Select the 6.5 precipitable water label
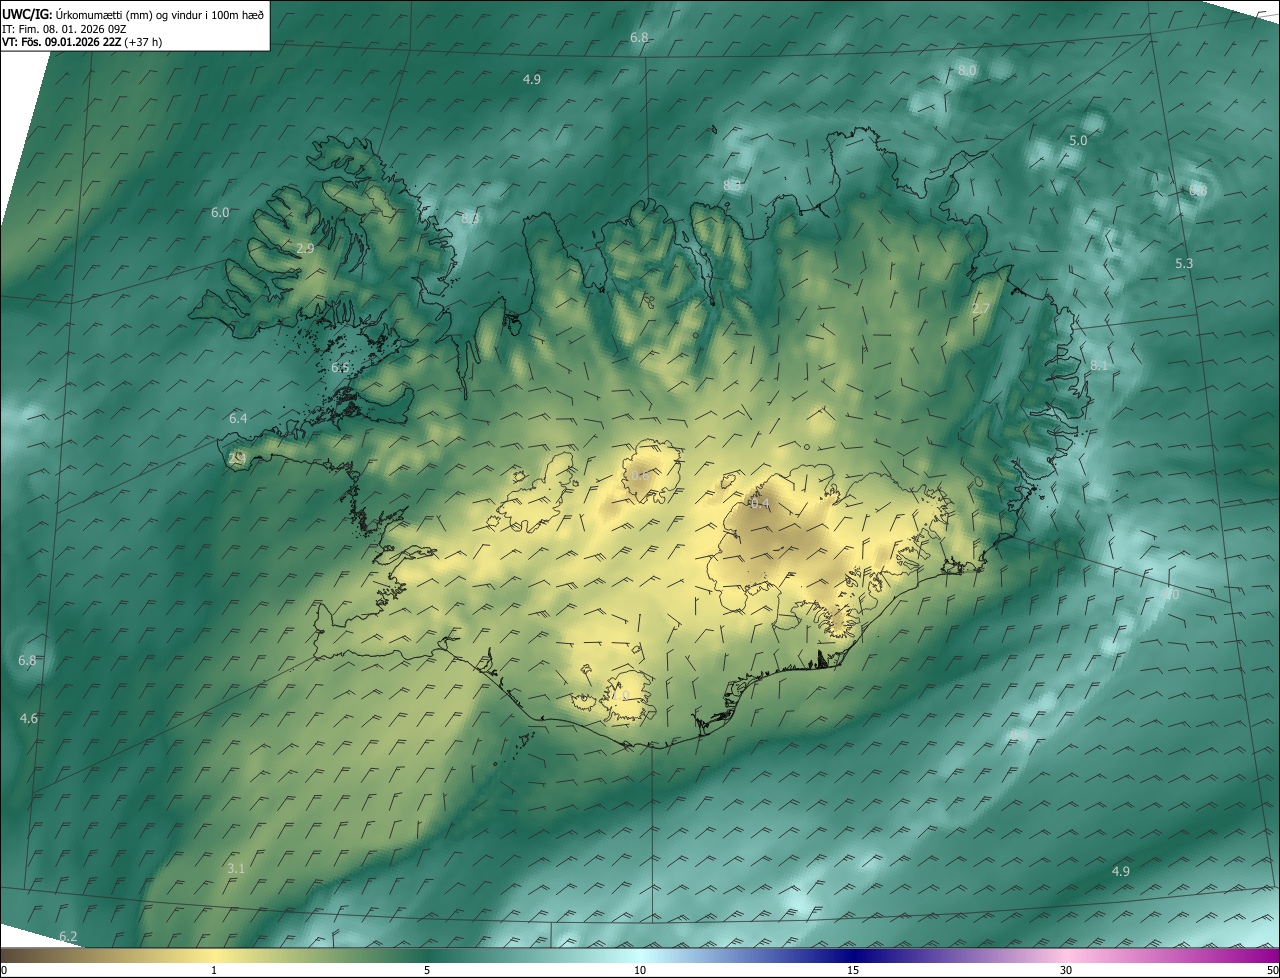 tap(340, 368)
